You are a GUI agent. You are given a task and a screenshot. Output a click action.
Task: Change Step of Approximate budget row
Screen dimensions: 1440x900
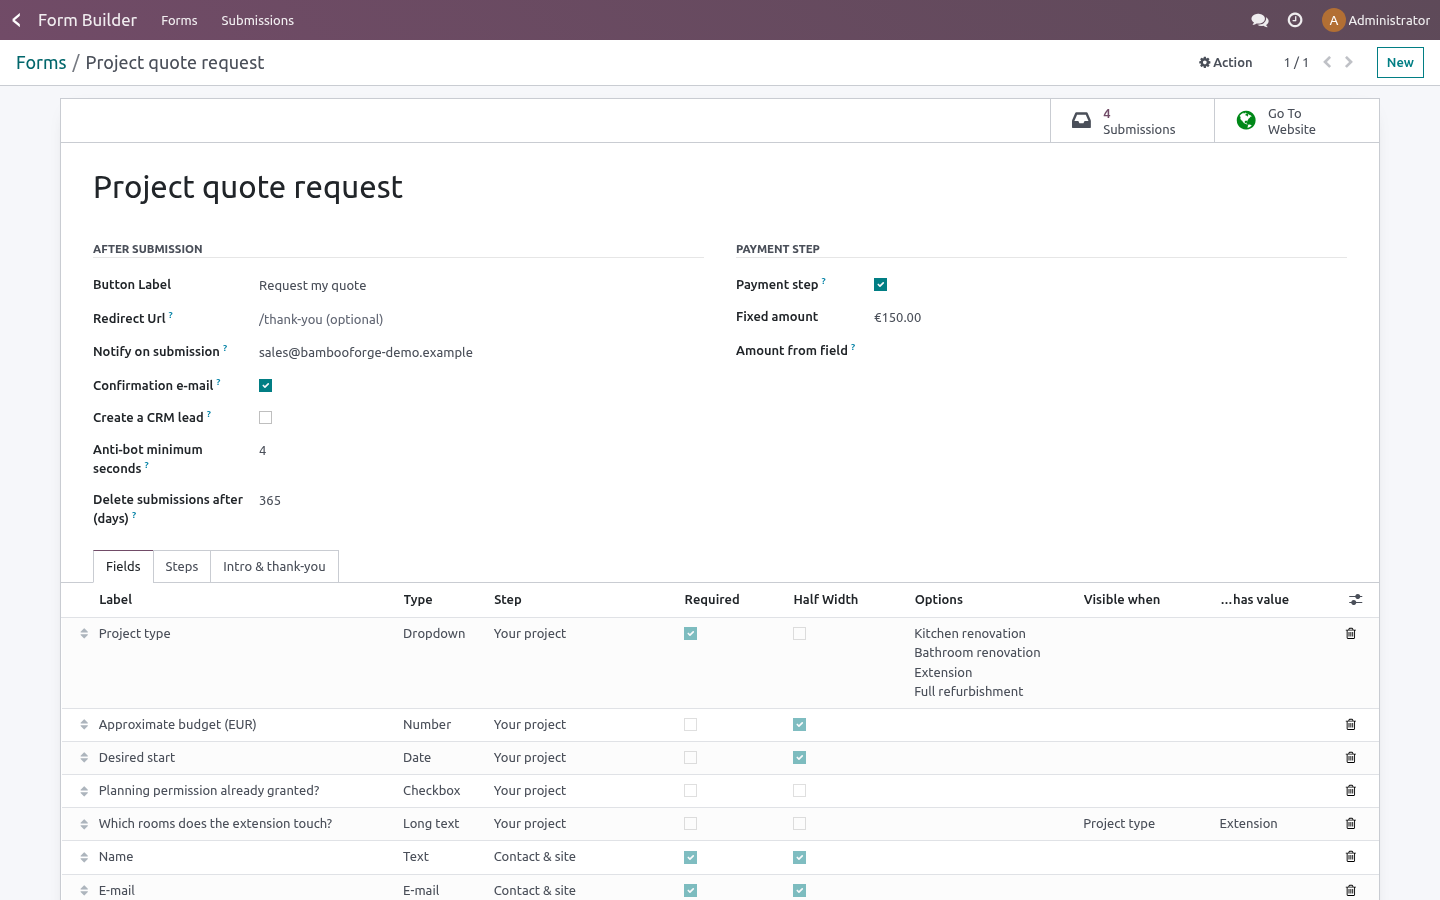pyautogui.click(x=530, y=725)
